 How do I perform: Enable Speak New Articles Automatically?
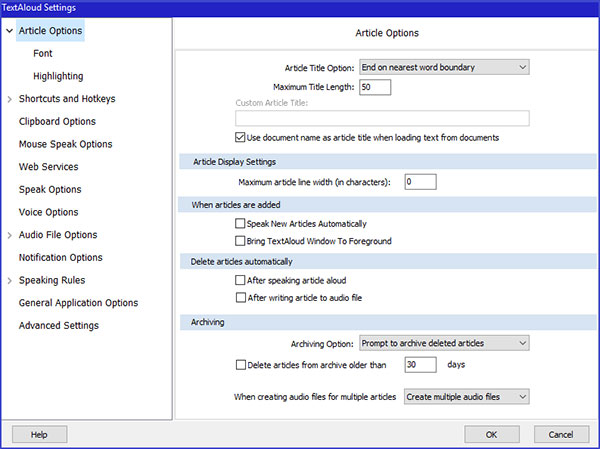pos(240,224)
